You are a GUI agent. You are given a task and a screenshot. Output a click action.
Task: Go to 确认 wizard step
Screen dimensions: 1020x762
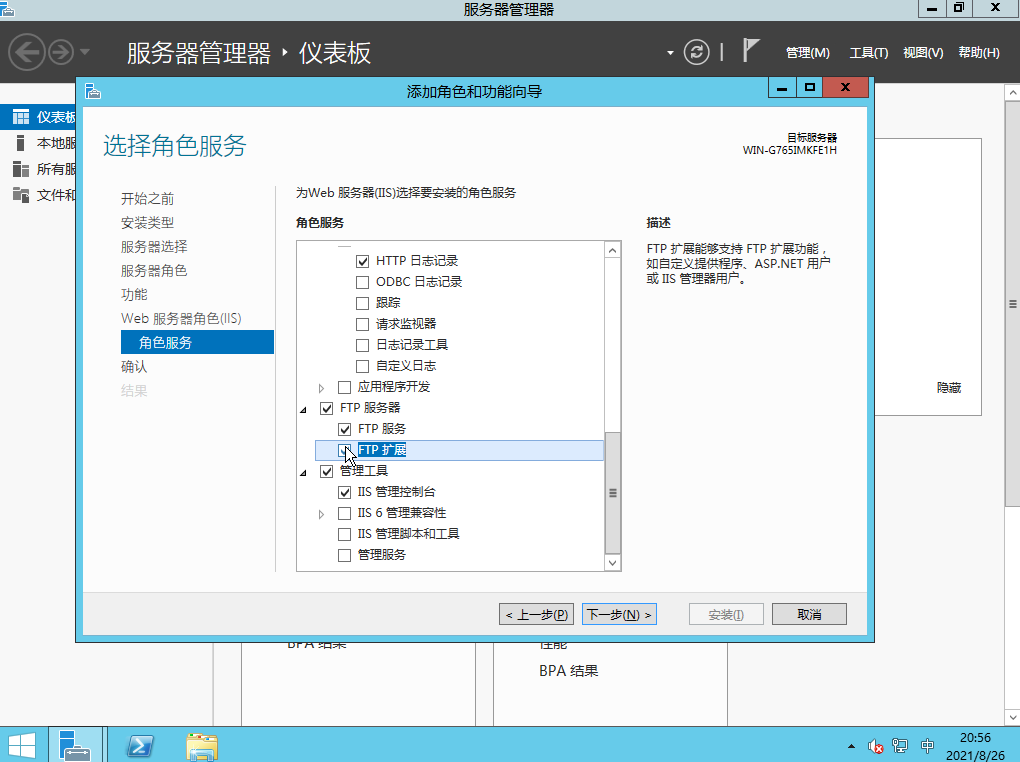pos(134,367)
